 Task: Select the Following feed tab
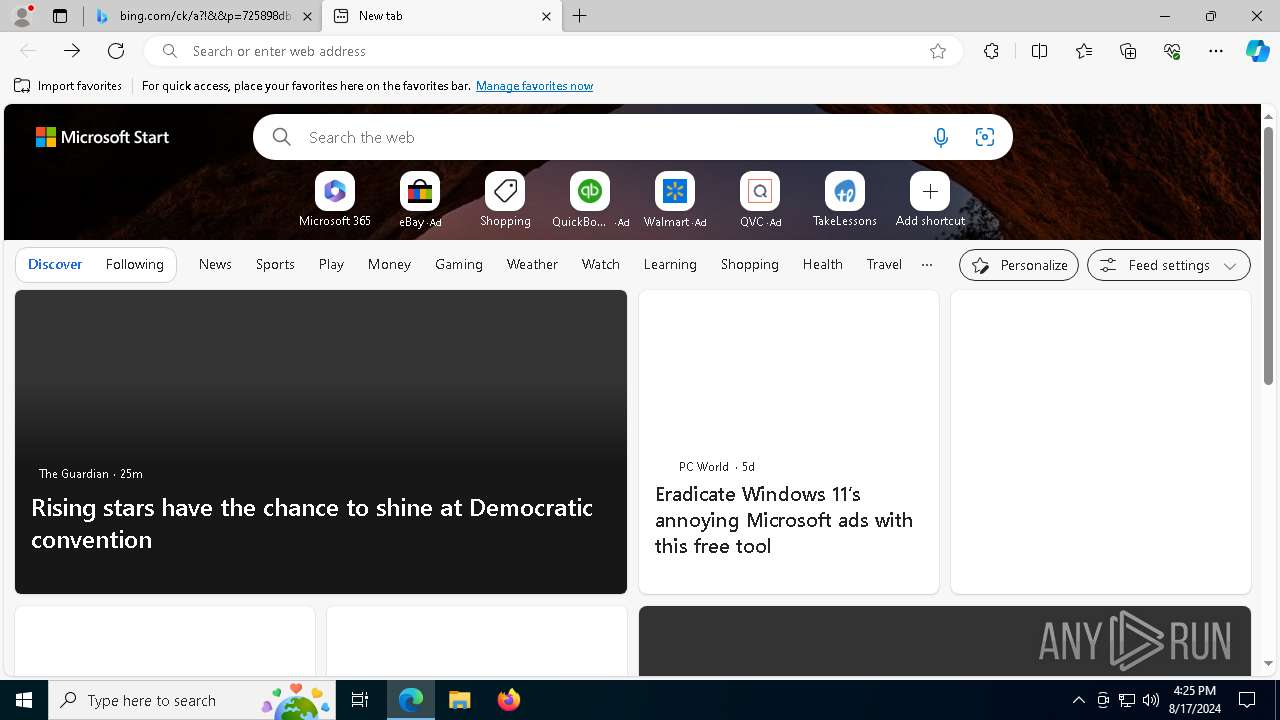(135, 265)
